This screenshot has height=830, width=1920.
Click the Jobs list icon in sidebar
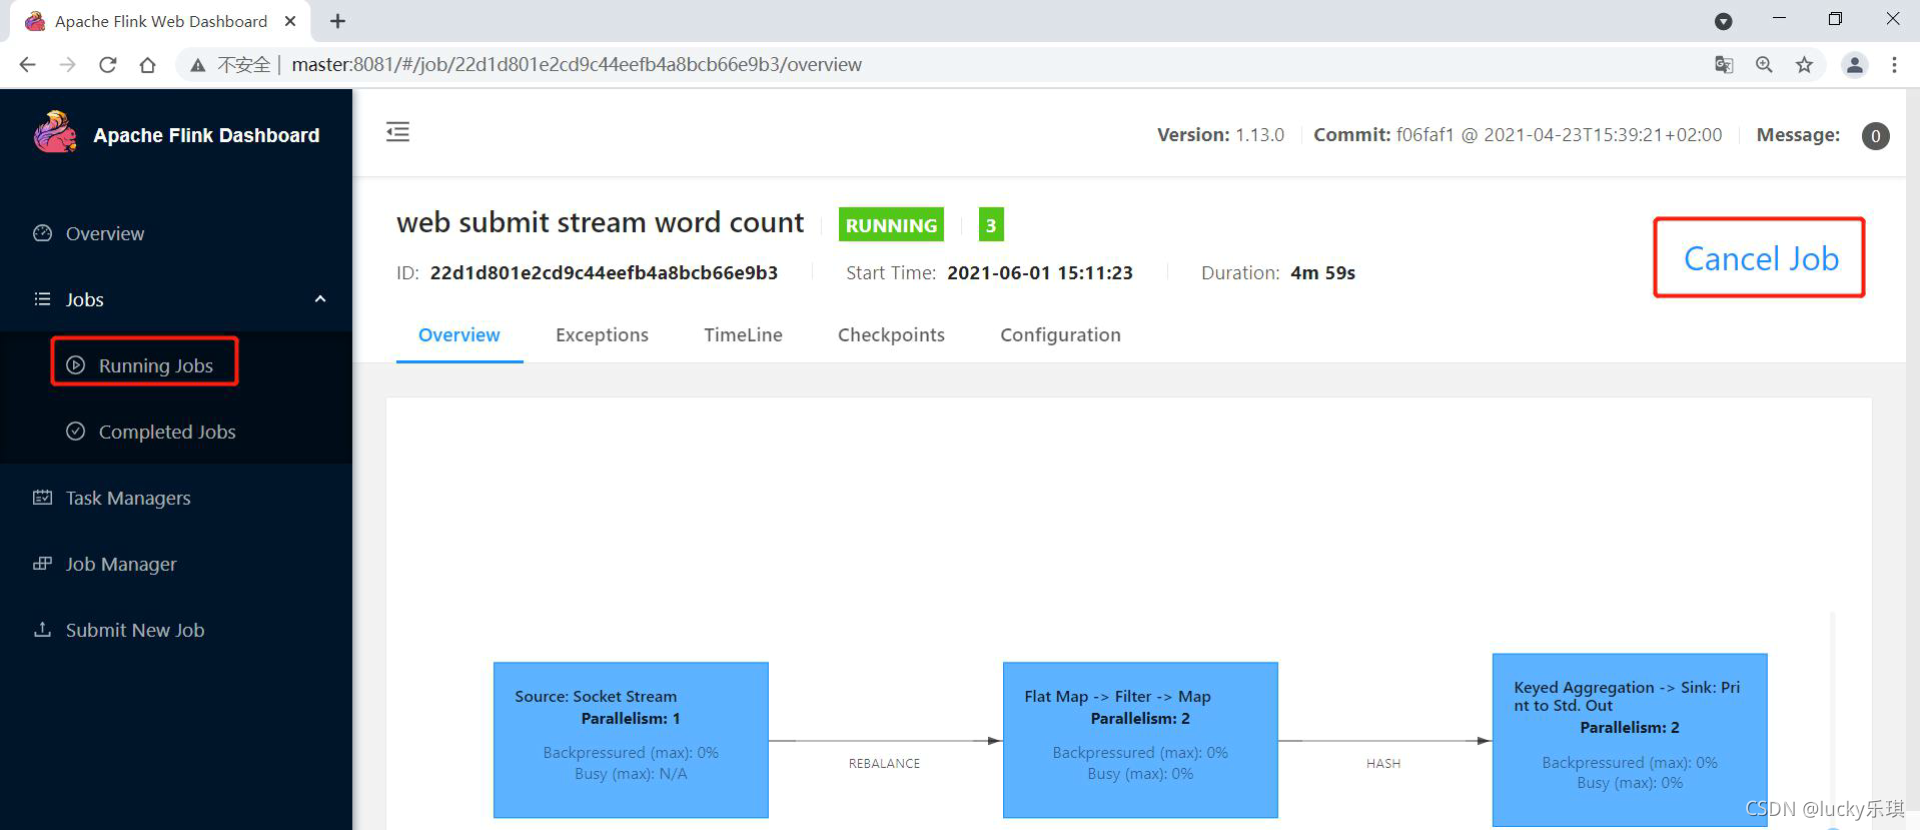pos(42,299)
